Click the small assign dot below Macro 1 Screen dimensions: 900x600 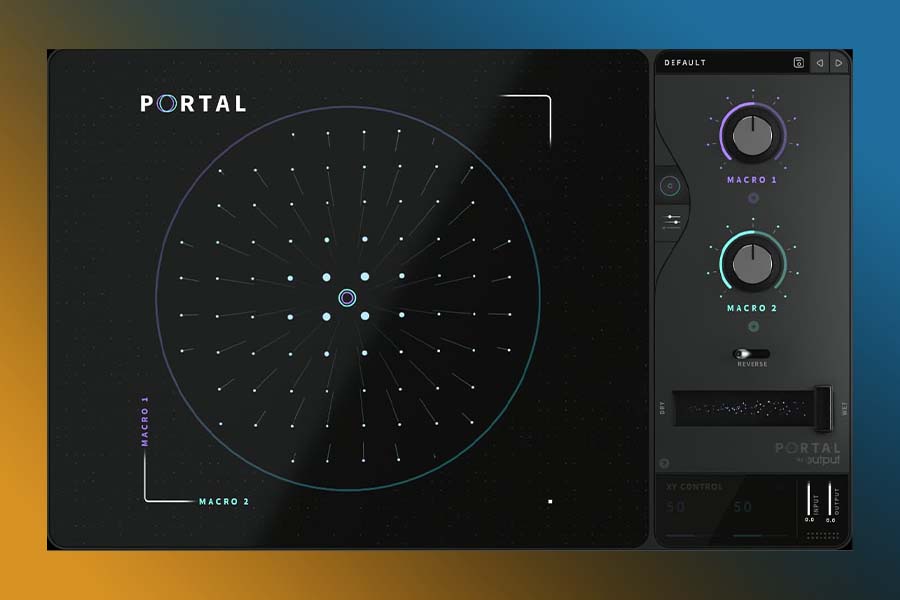tap(753, 198)
